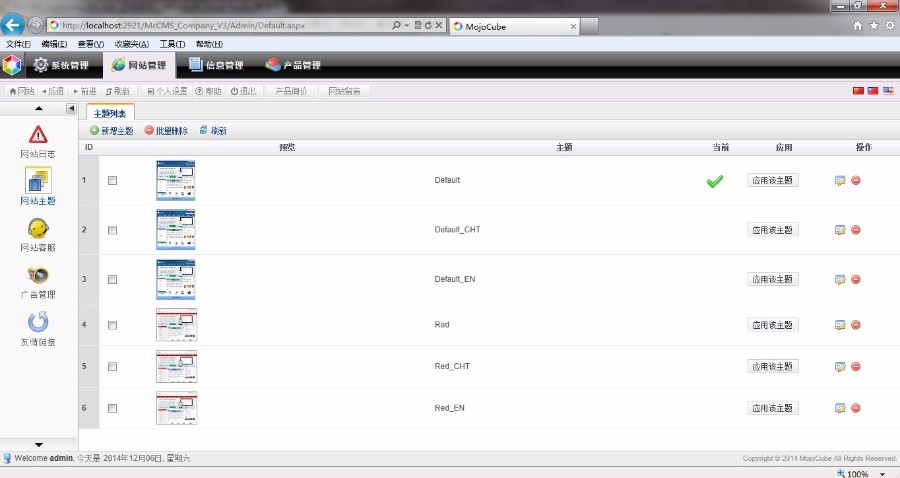Click the browser favorites star icon
Image resolution: width=900 pixels, height=478 pixels.
point(874,25)
